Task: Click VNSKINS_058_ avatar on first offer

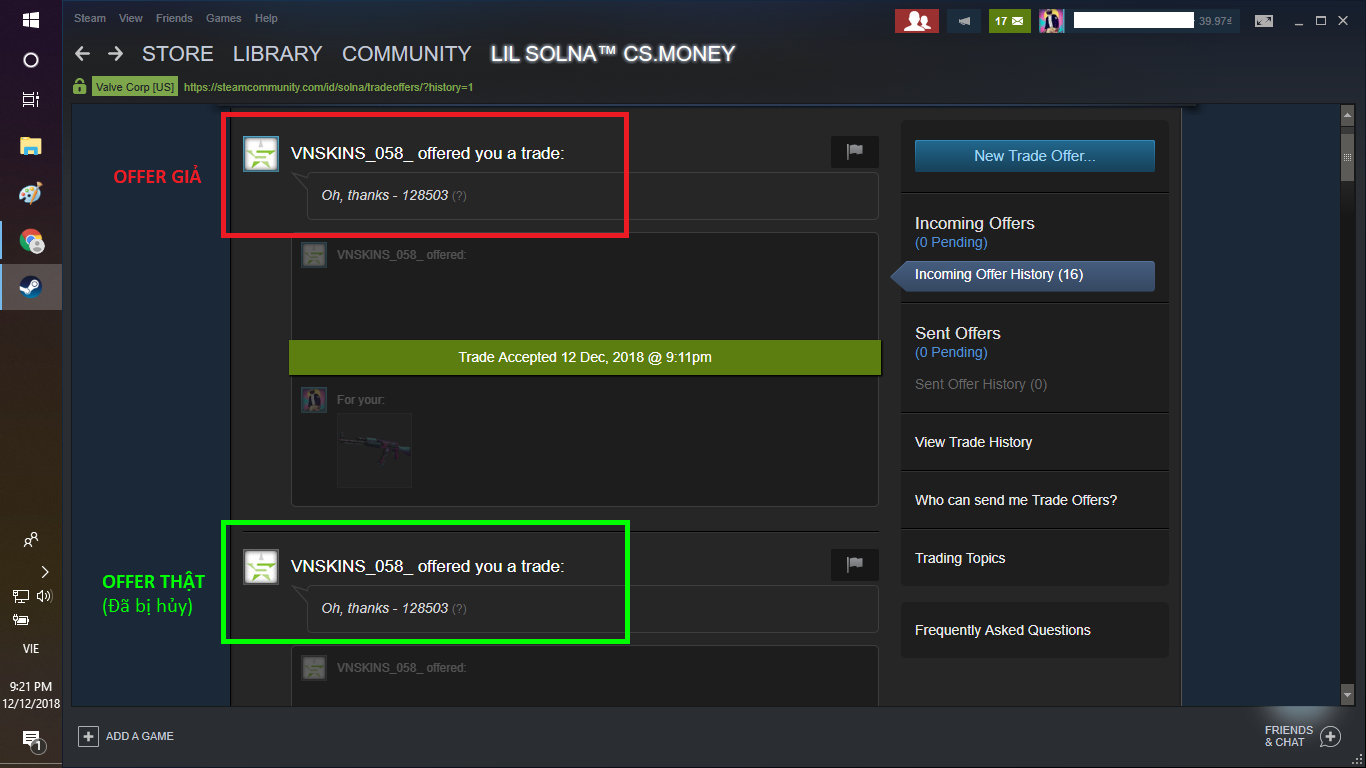Action: point(261,154)
